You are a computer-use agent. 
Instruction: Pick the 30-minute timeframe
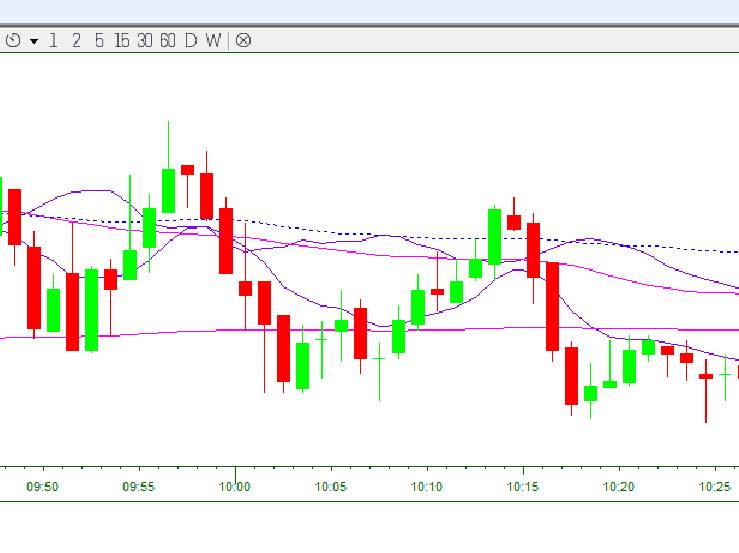click(145, 40)
